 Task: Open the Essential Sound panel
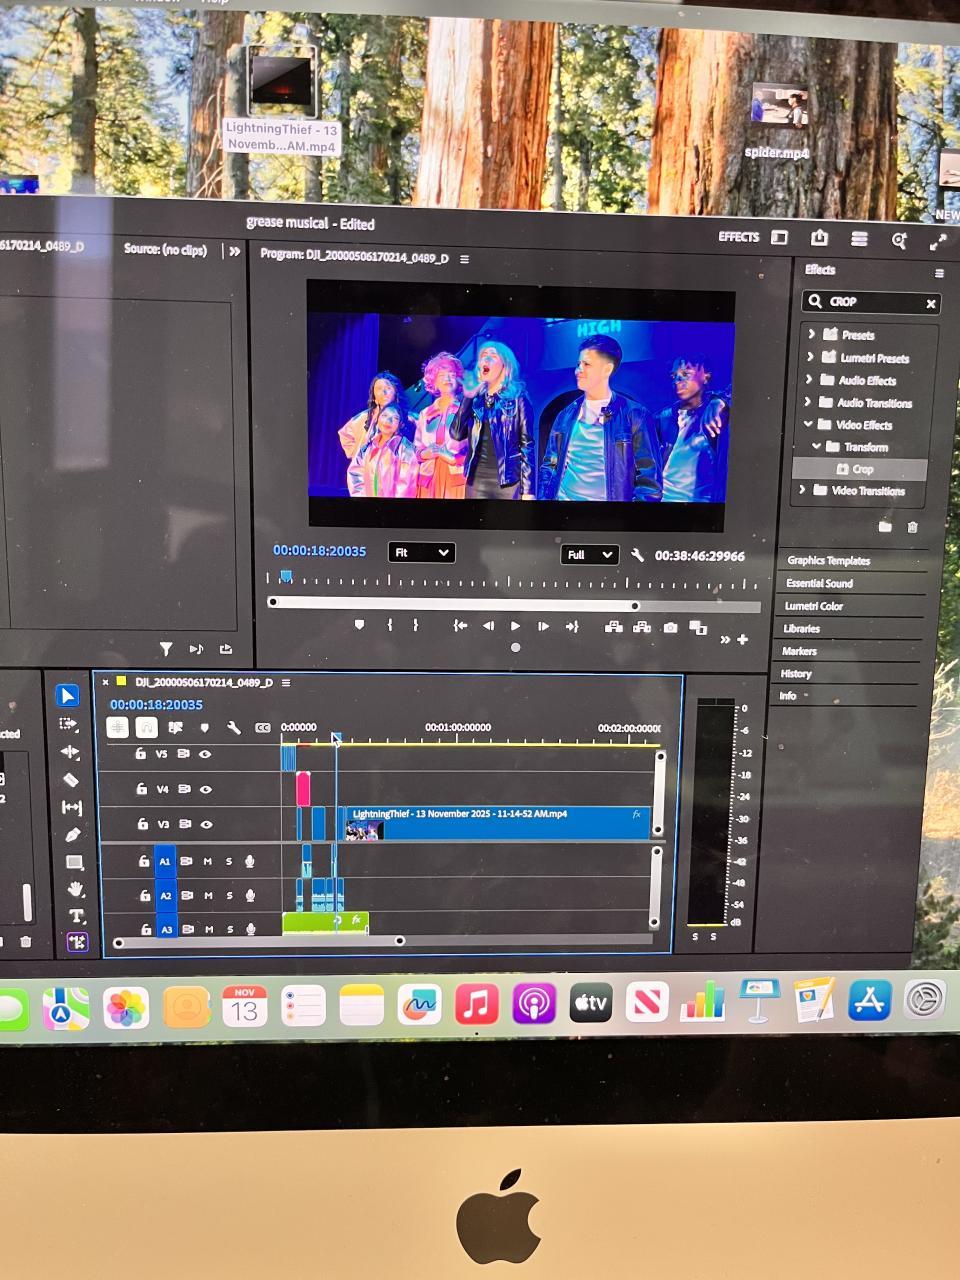pyautogui.click(x=819, y=583)
